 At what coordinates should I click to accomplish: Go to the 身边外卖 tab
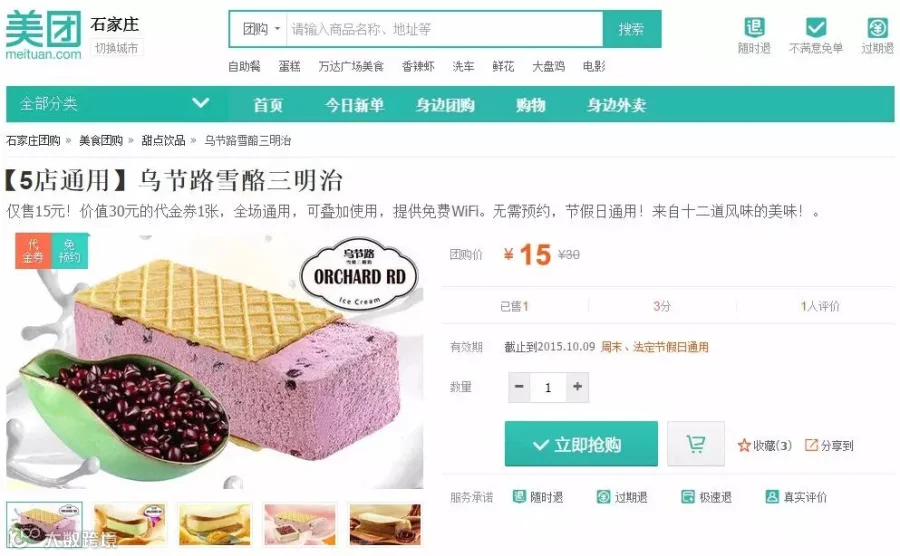pyautogui.click(x=616, y=105)
